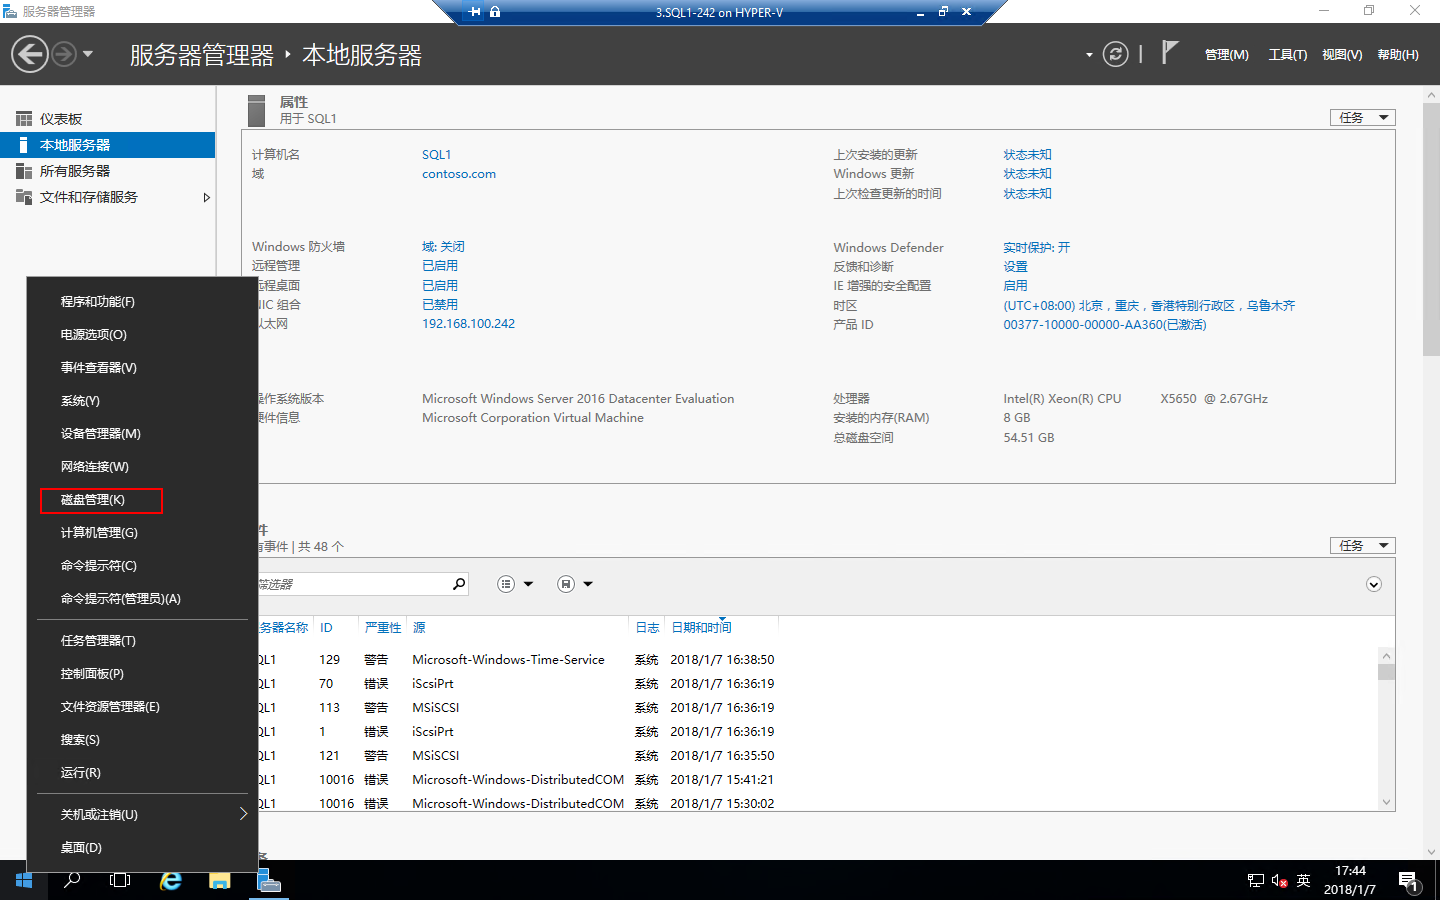Select 电源选项(O) from context menu
1440x900 pixels.
click(142, 335)
